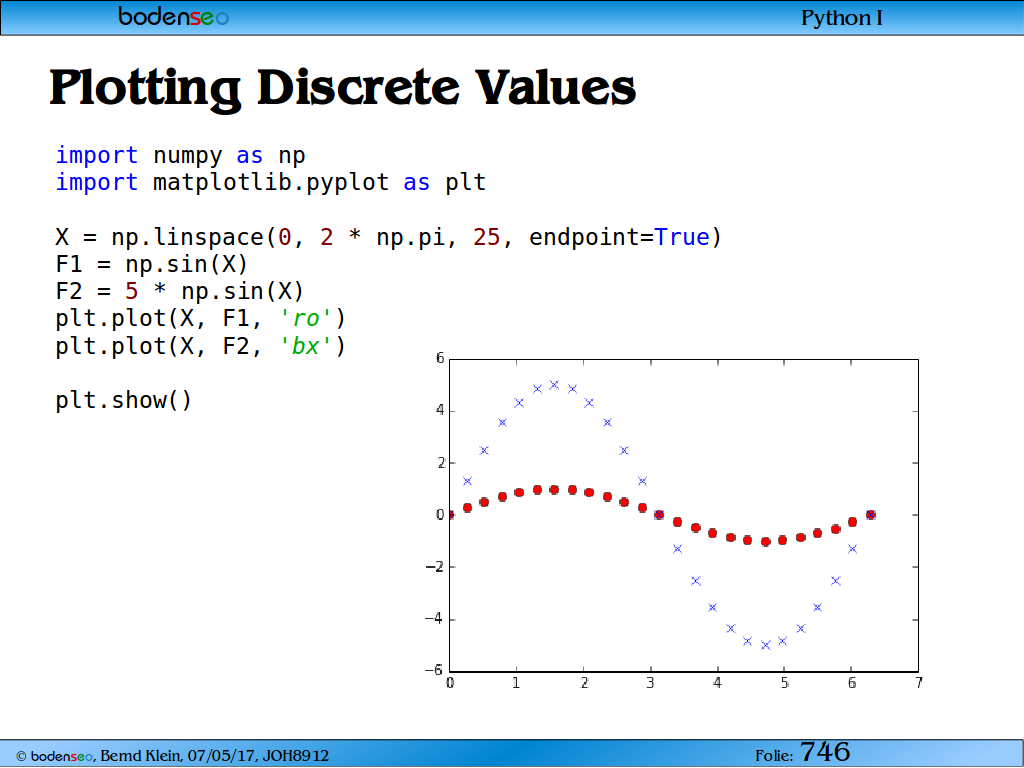Click the copyright text 'Bernd Klein, 07/05/17, JOH8912'
This screenshot has width=1024, height=768.
coord(214,756)
